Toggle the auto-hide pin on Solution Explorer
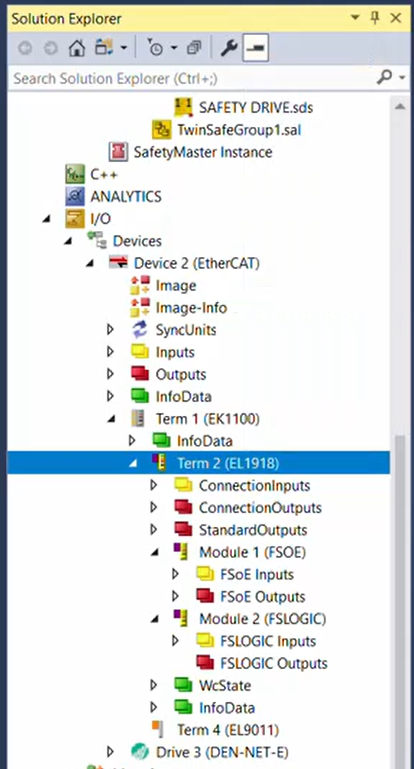This screenshot has height=769, width=414. (376, 19)
